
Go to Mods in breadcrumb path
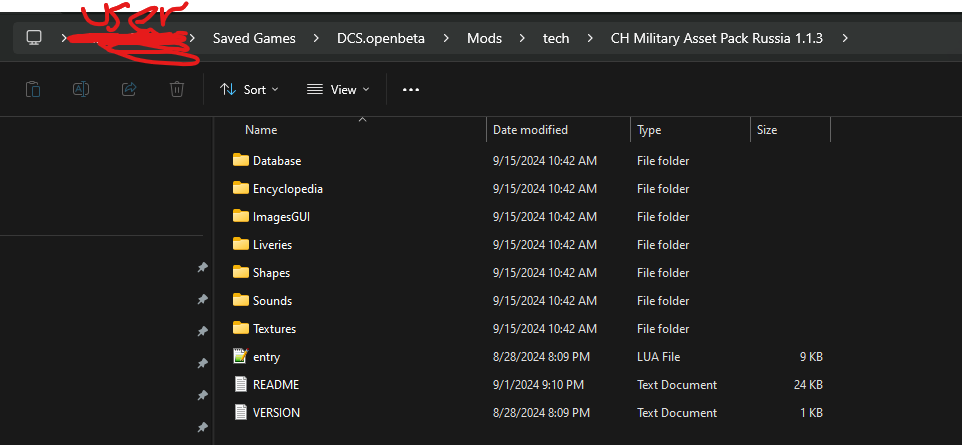[484, 38]
